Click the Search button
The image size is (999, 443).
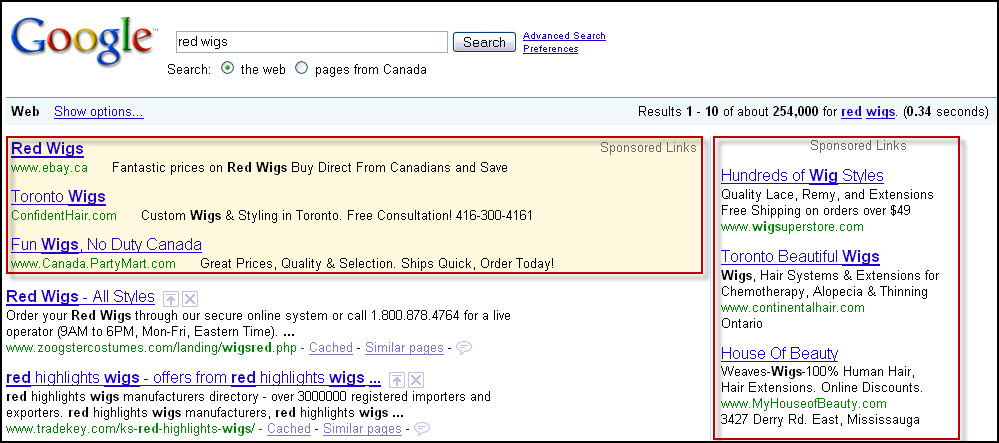(485, 42)
